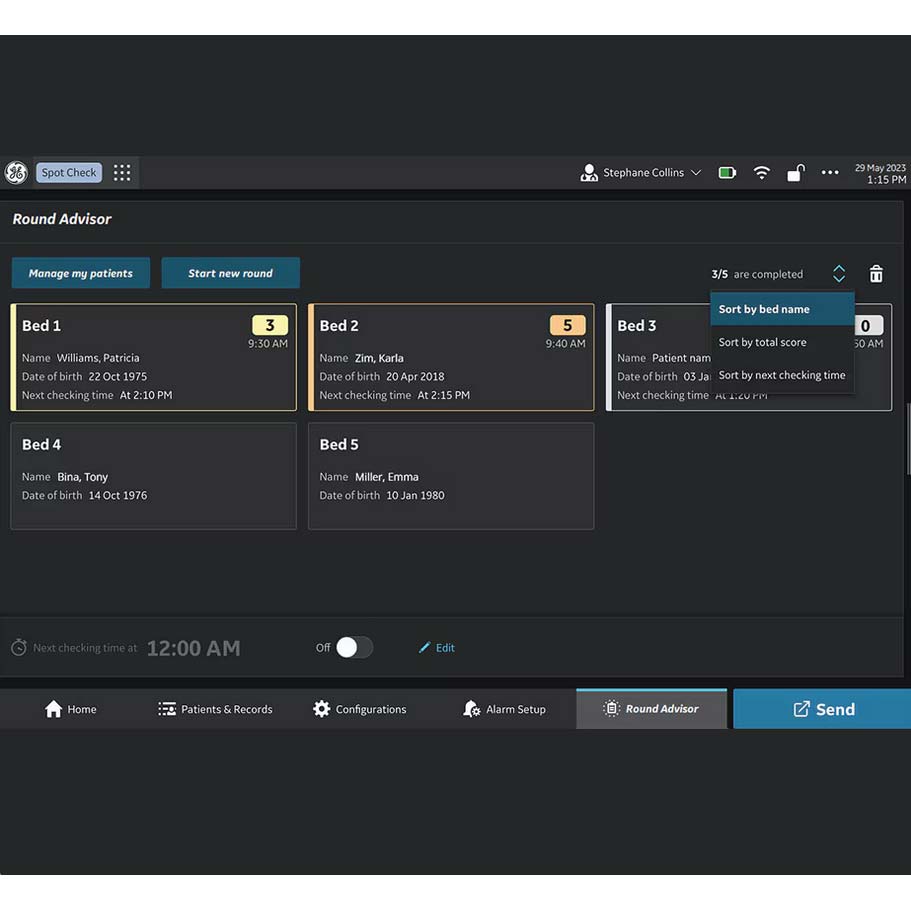Screen dimensions: 911x911
Task: Click the unlocked padlock icon
Action: [795, 173]
